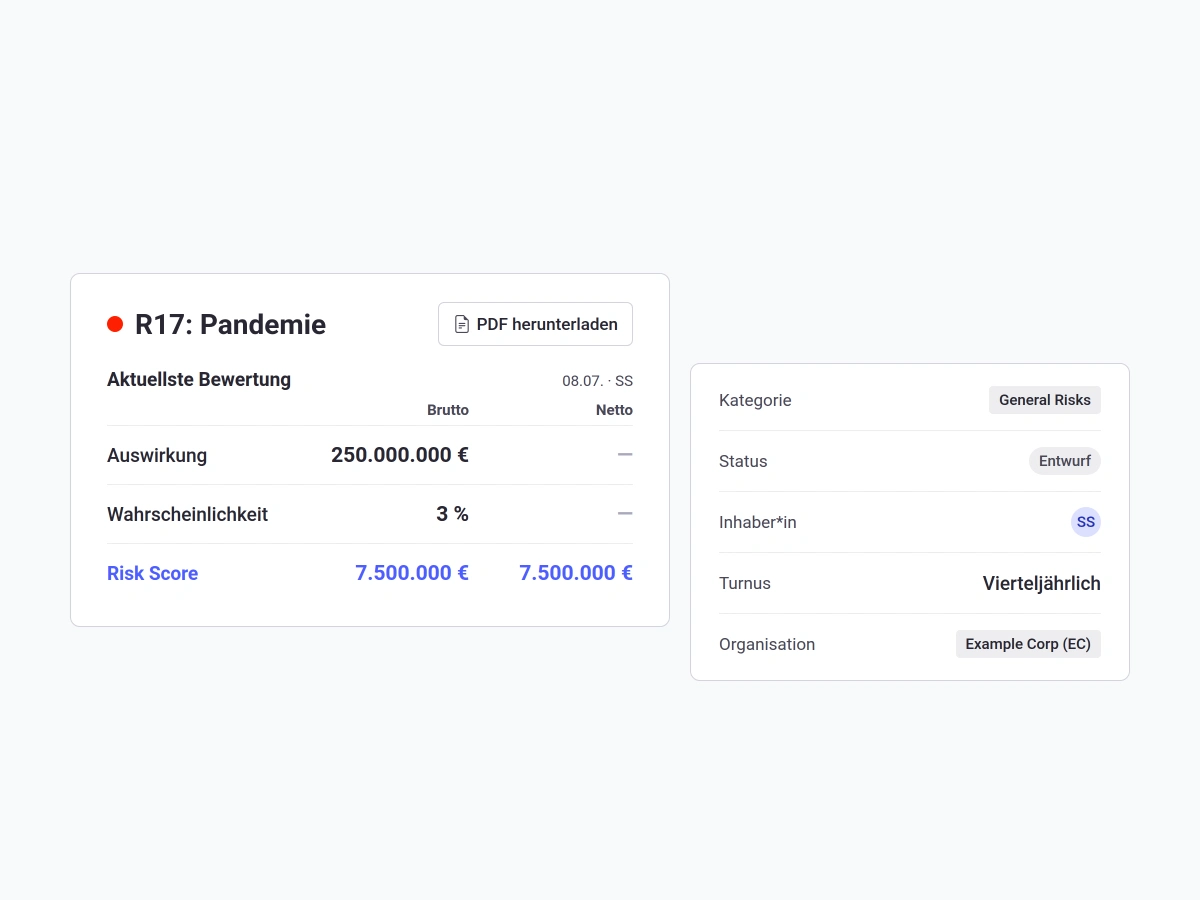Click the Kategorie label
The width and height of the screenshot is (1200, 900).
755,400
